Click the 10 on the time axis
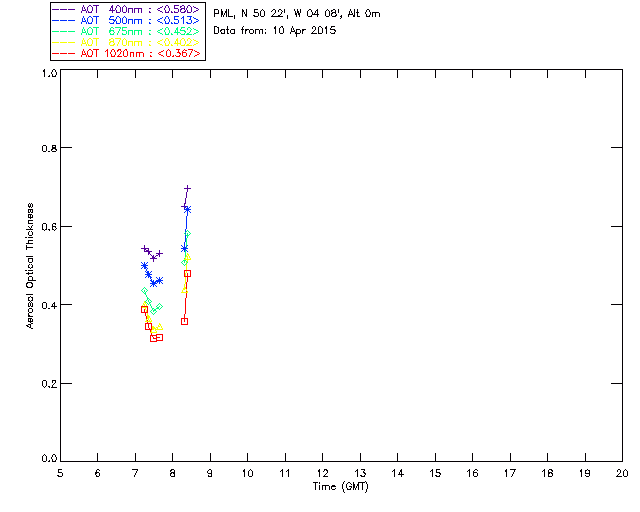This screenshot has width=640, height=512. [247, 473]
